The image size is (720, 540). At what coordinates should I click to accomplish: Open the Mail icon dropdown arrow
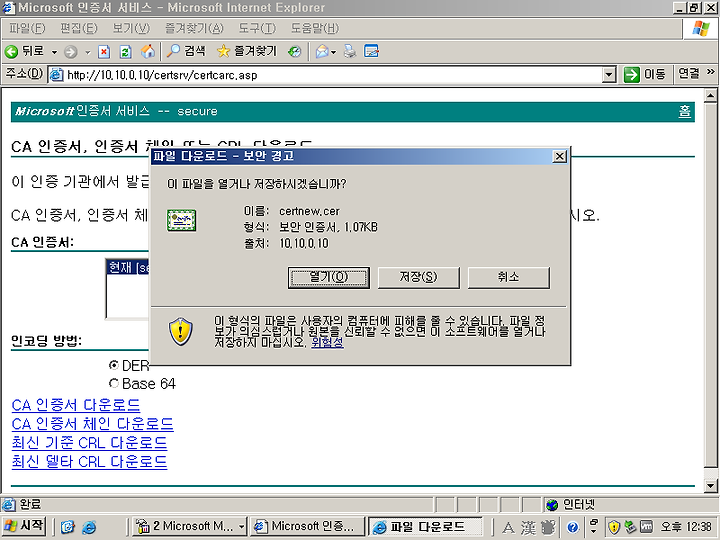click(334, 52)
